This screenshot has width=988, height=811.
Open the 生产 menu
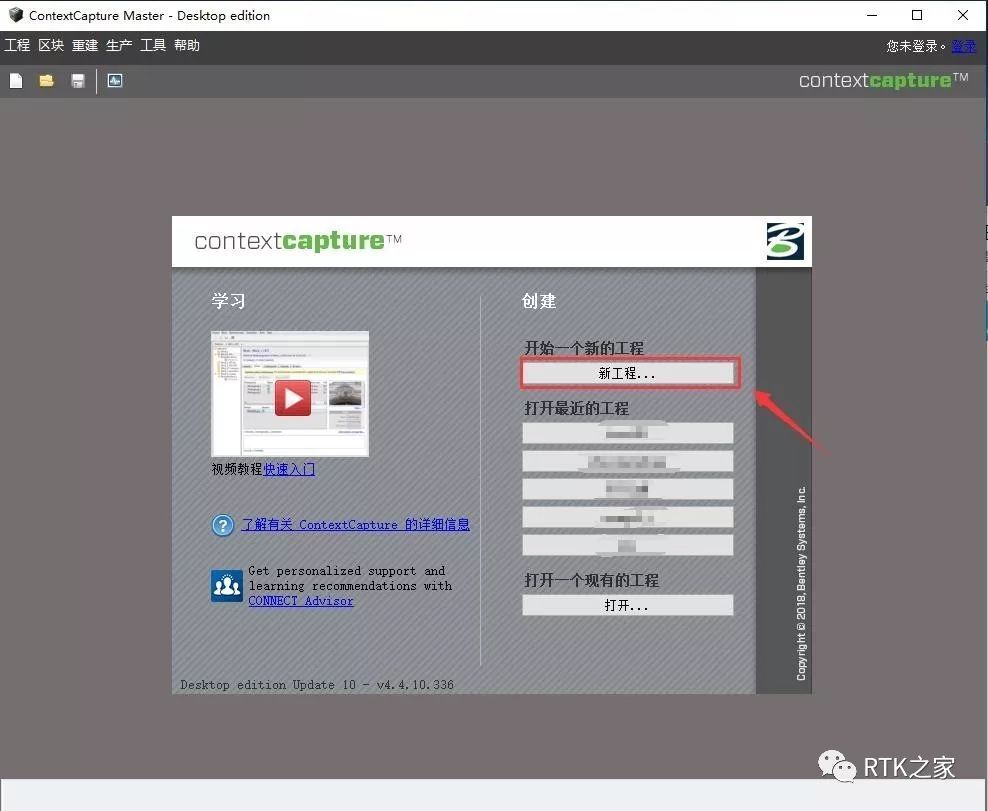[x=119, y=45]
